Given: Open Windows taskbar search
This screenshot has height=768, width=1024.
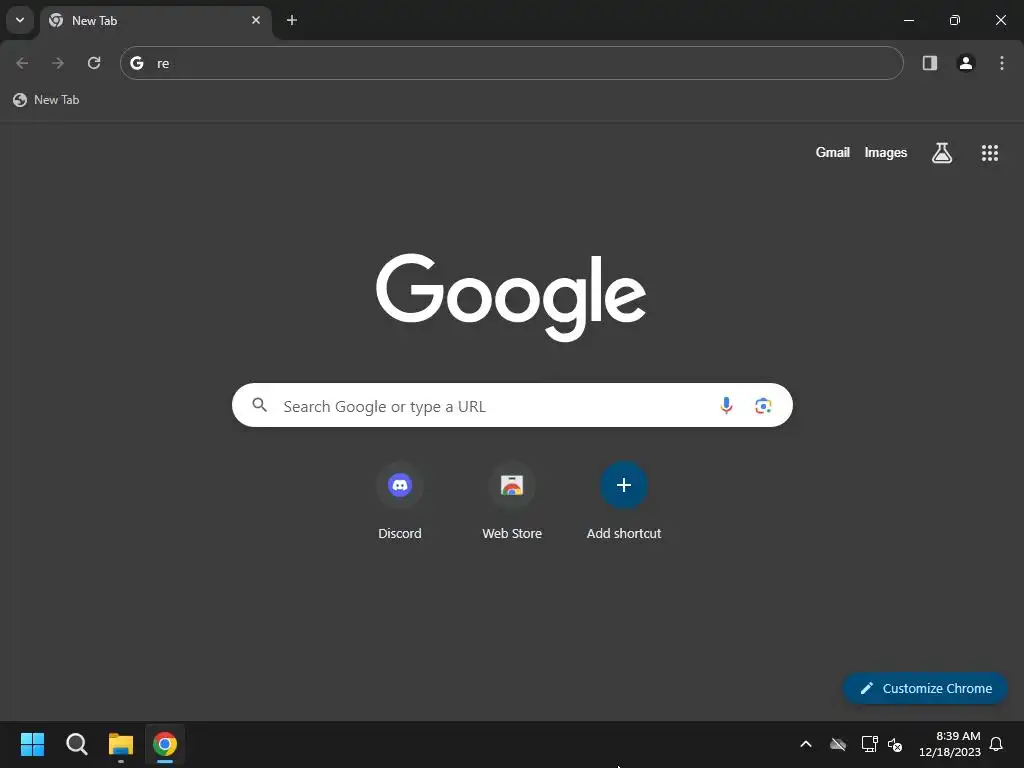Looking at the screenshot, I should click(x=77, y=744).
